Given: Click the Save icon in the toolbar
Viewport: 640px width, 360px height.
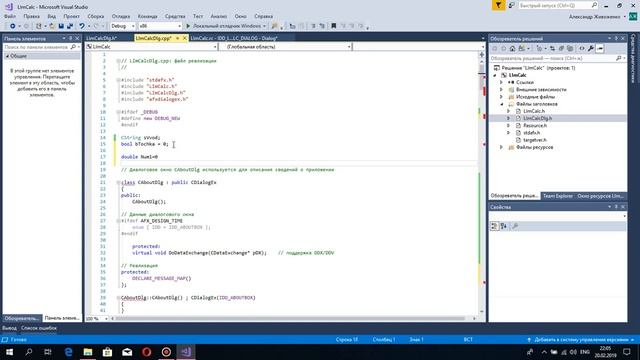Looking at the screenshot, I should pos(61,26).
